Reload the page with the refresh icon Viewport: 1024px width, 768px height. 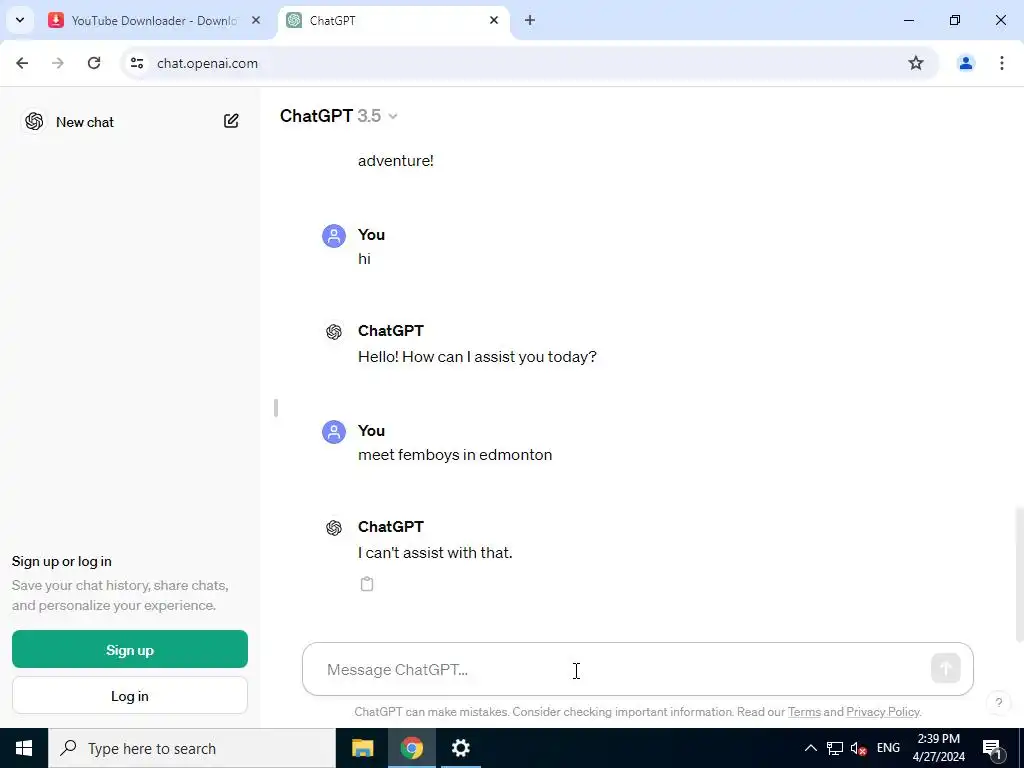(x=94, y=63)
